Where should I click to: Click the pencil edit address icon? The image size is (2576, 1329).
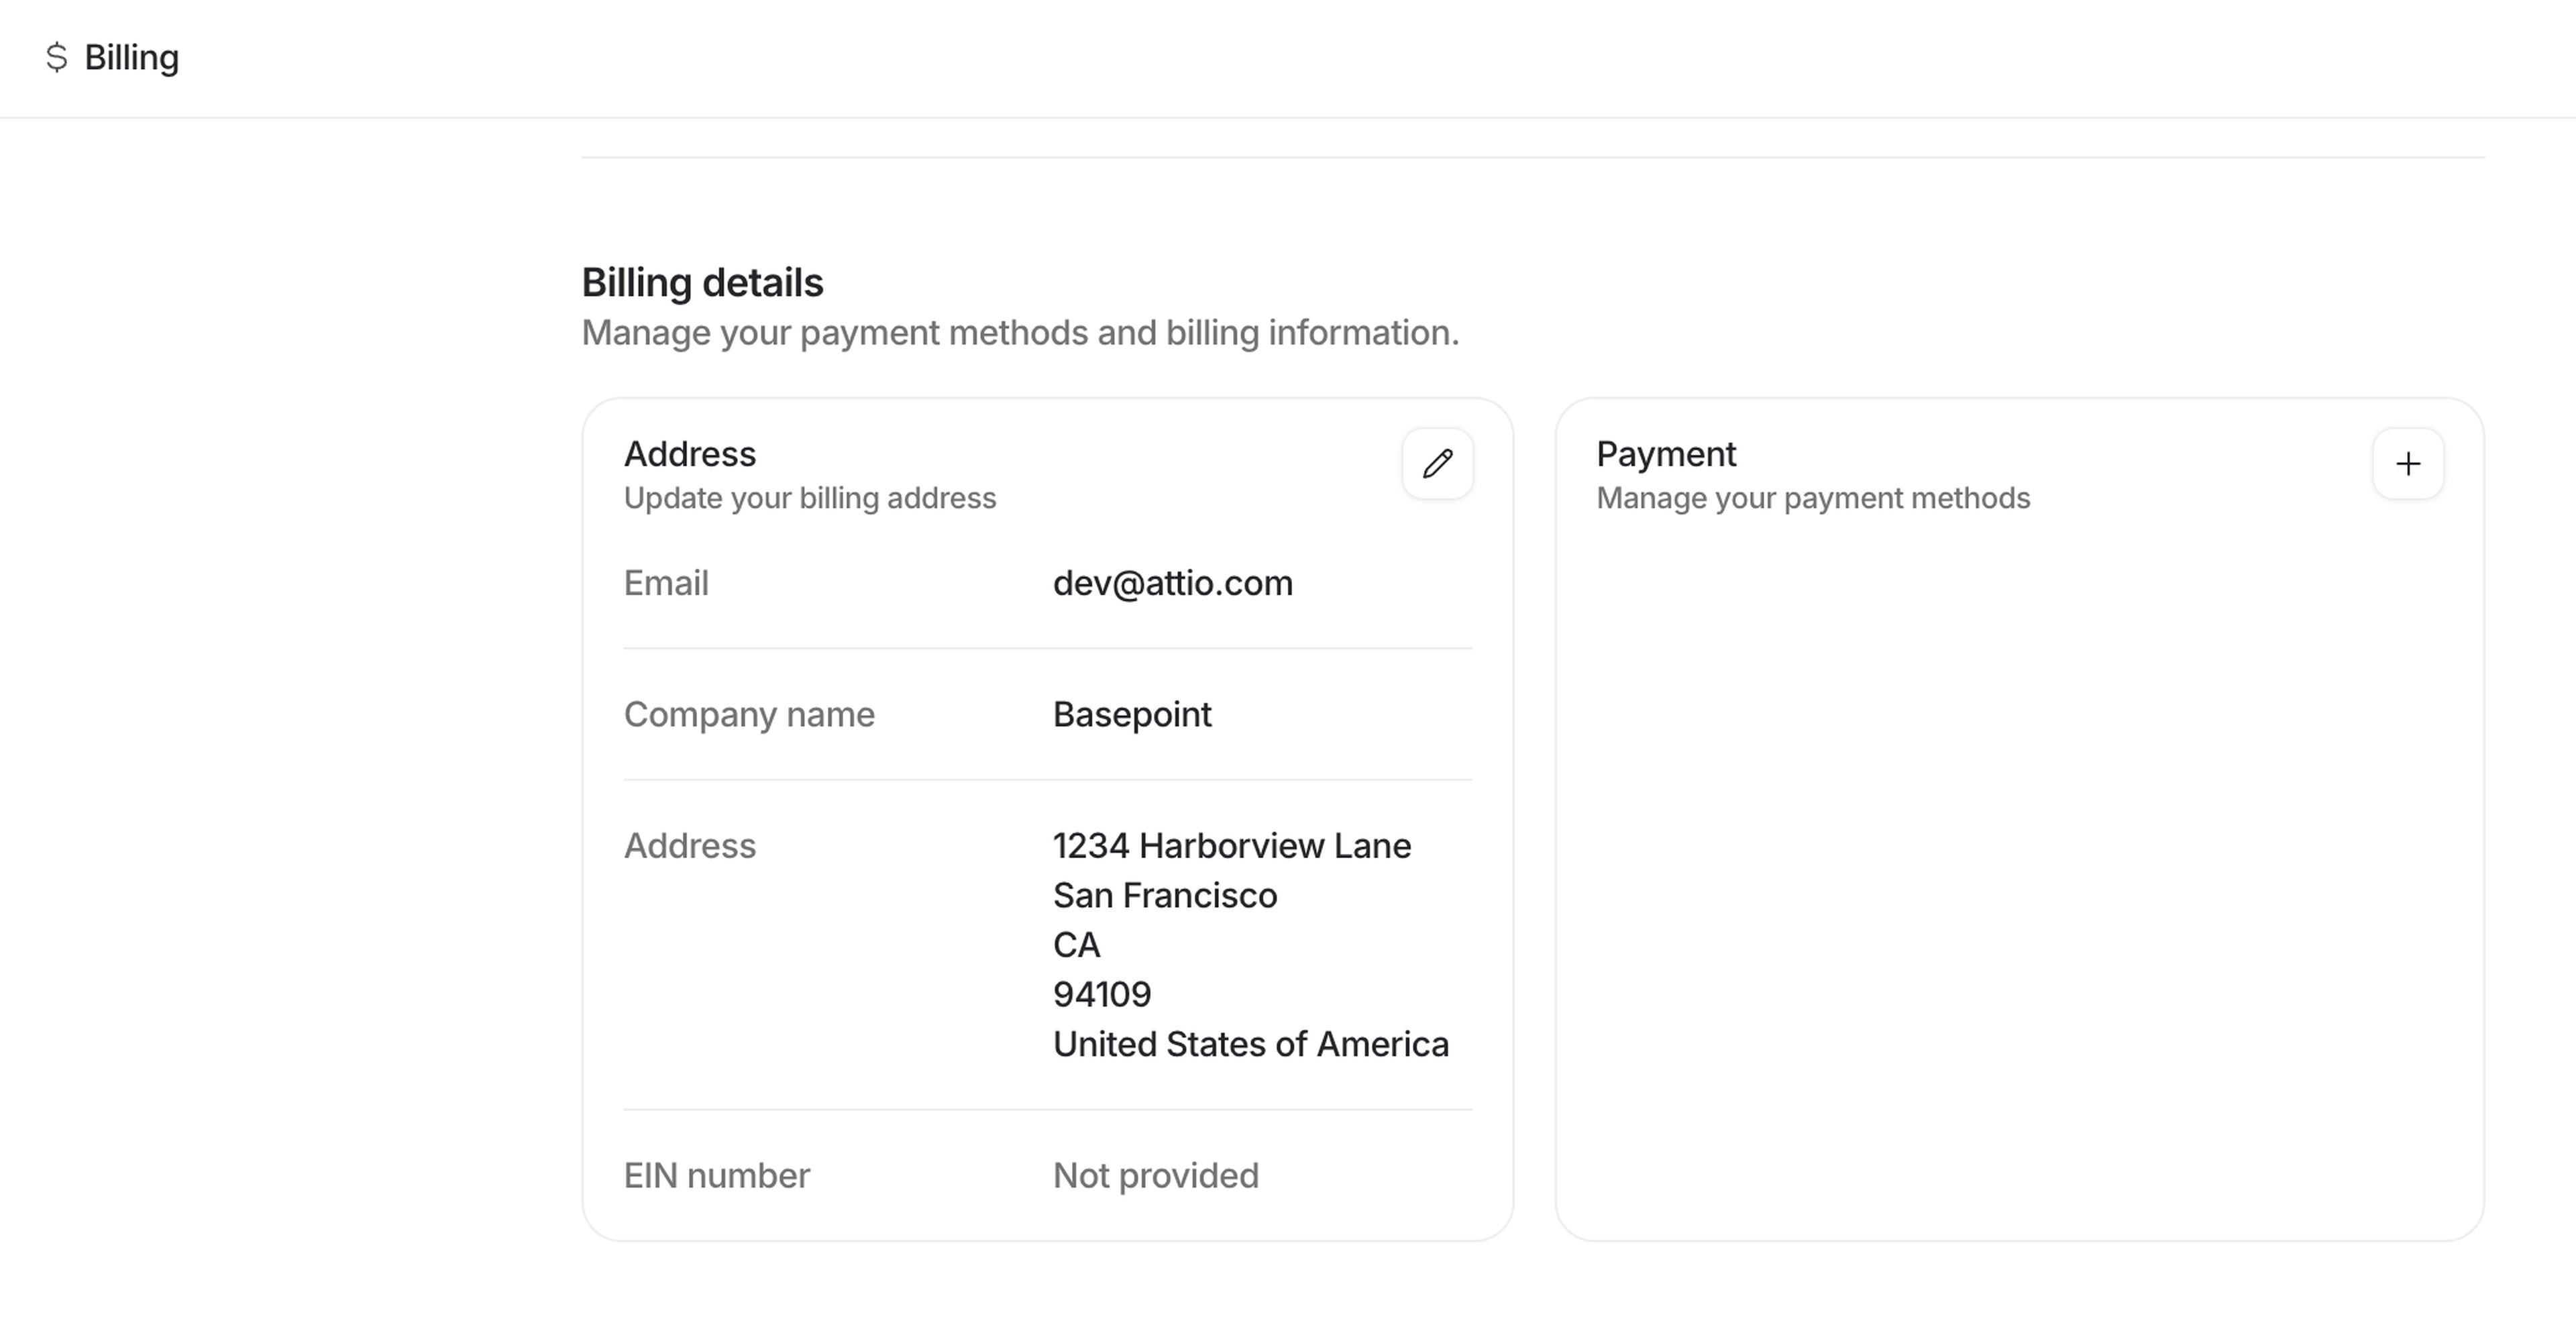(1437, 464)
